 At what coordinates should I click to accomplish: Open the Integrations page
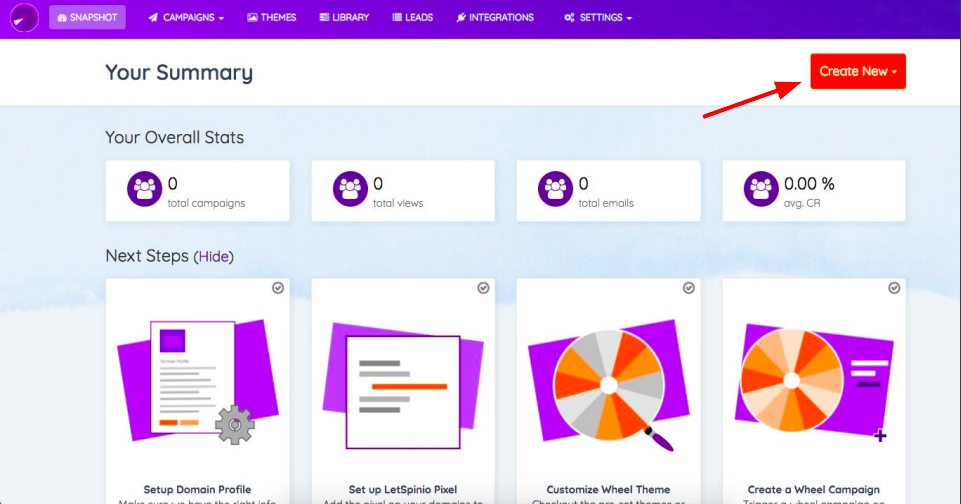[495, 18]
